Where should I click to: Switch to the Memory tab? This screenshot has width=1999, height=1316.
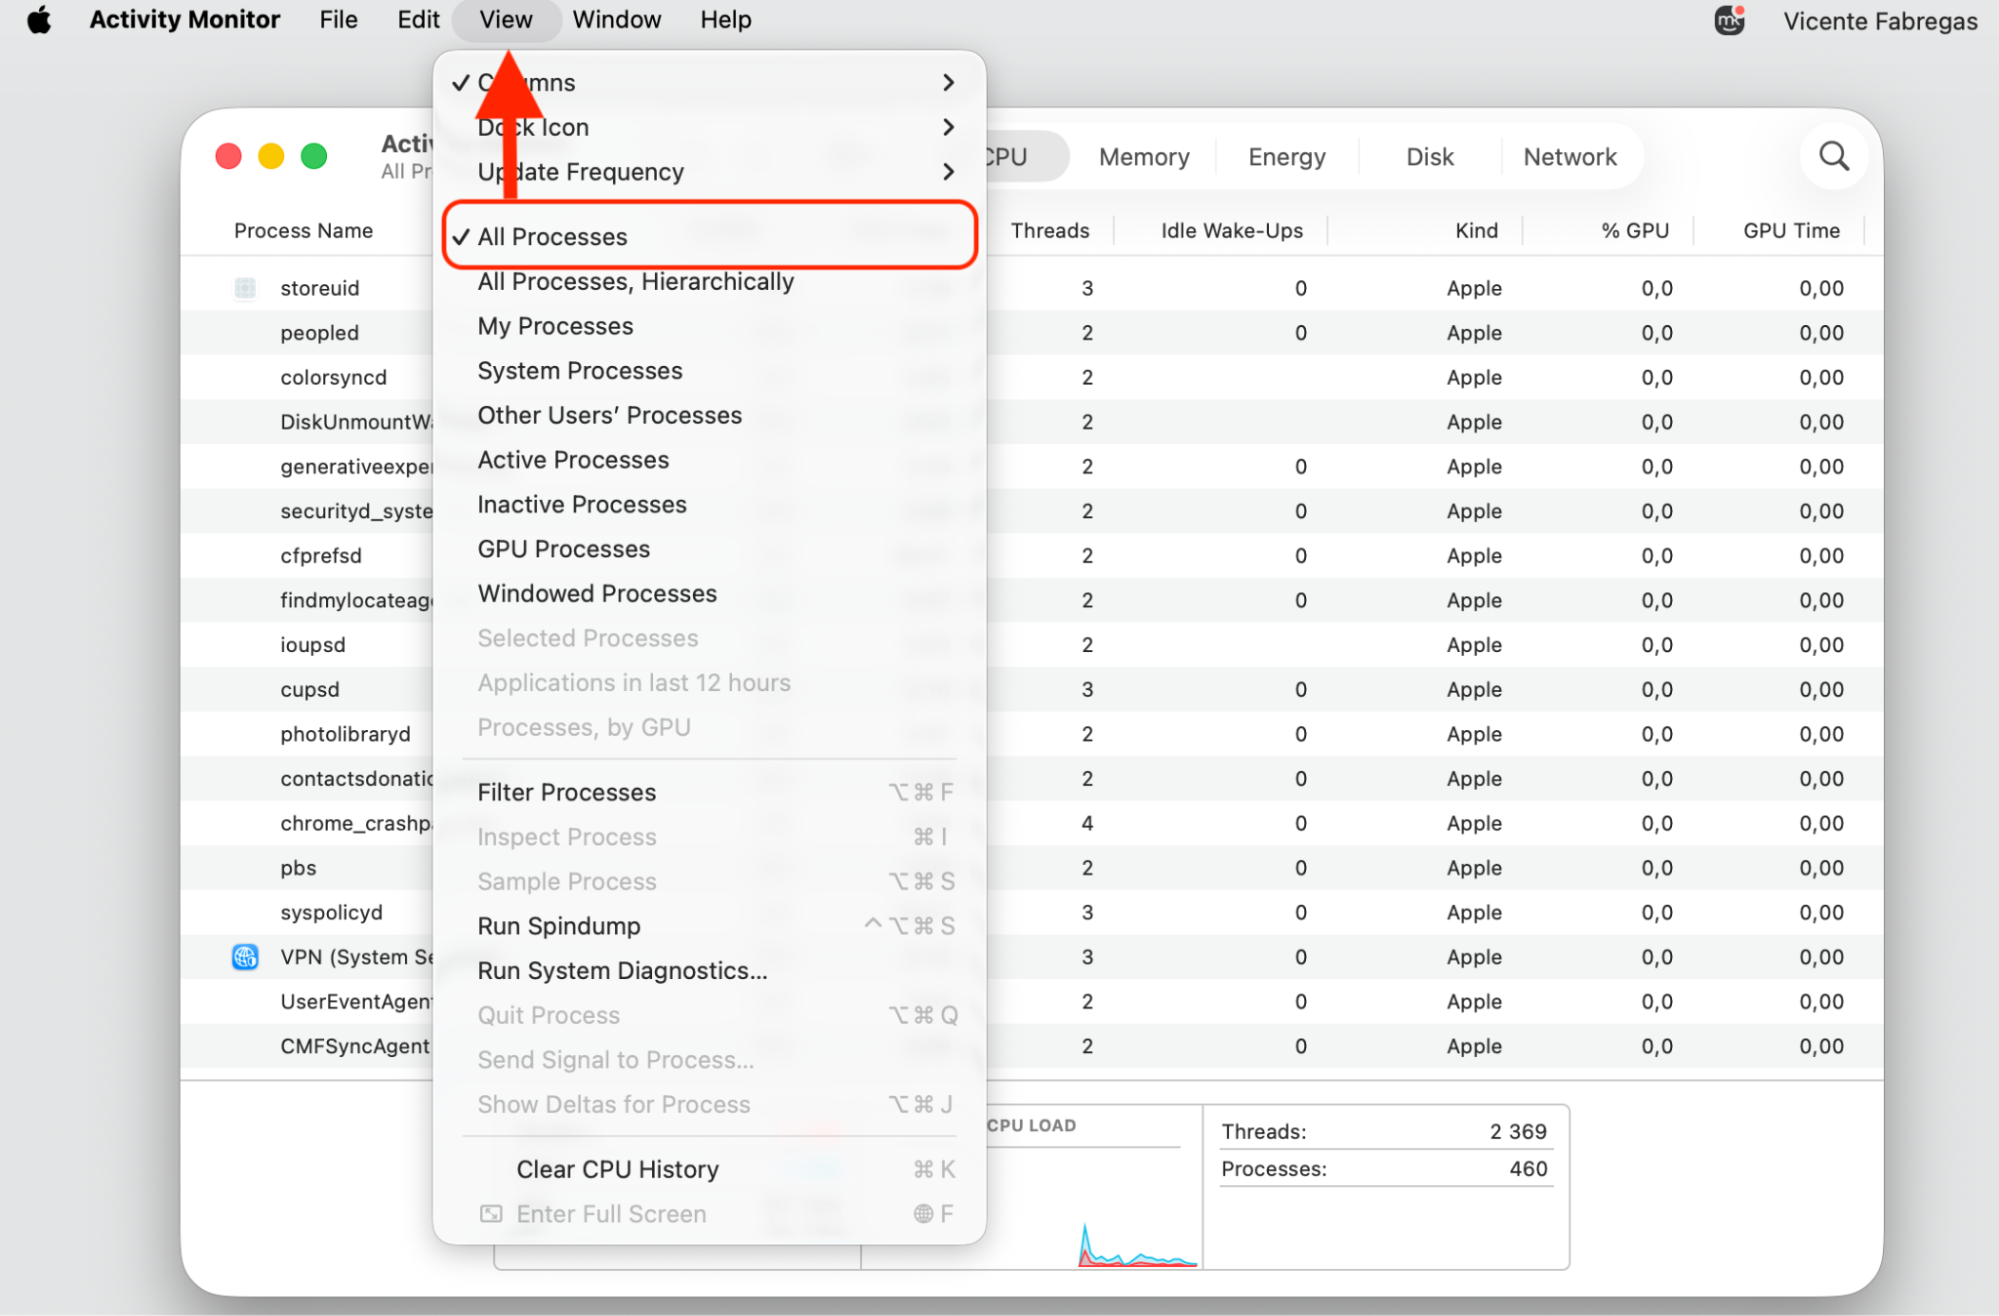[x=1143, y=157]
